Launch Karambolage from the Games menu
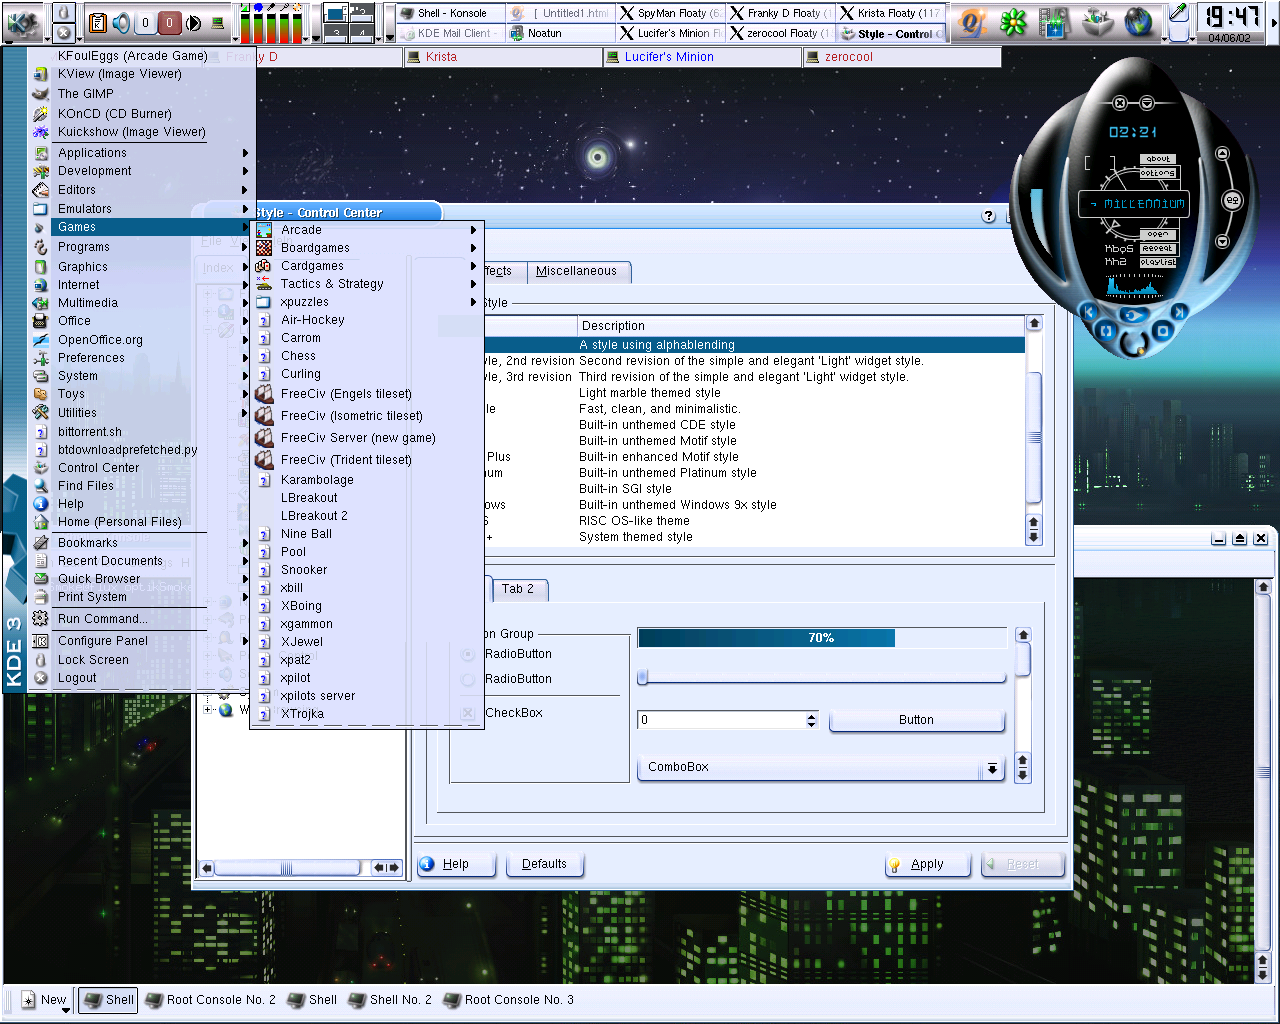The width and height of the screenshot is (1280, 1024). coord(366,480)
